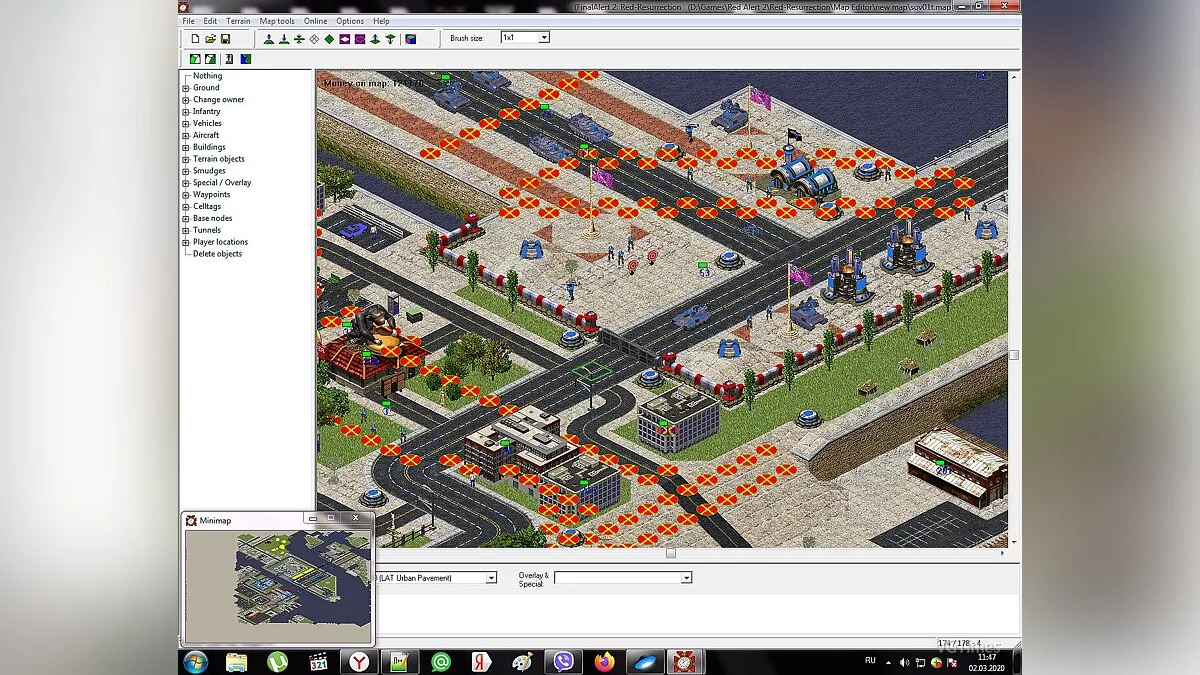Click the map view horizontal scrollbar thumb
The image size is (1200, 675).
tap(671, 553)
